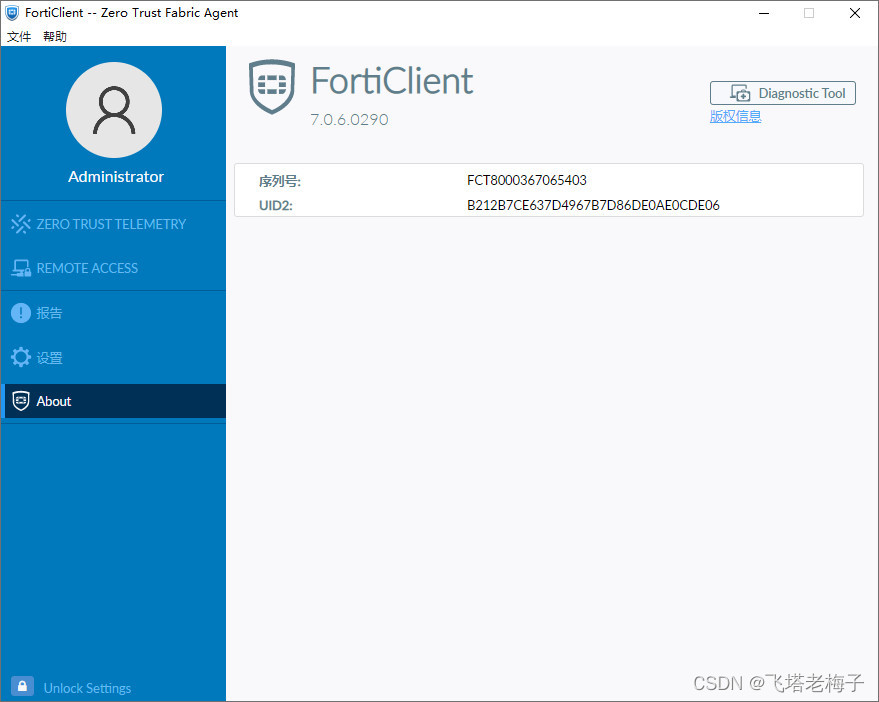Close the FortiClient window
This screenshot has width=879, height=702.
click(855, 13)
